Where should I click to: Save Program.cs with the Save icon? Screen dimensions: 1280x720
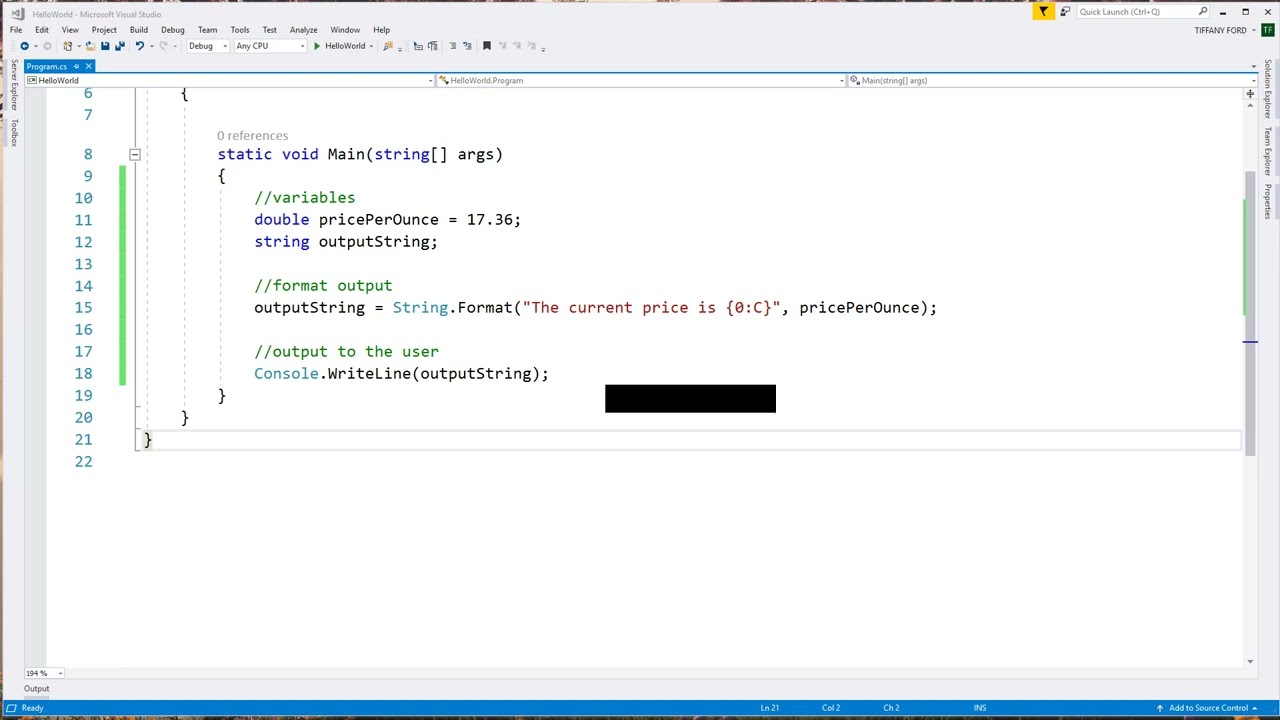click(105, 46)
